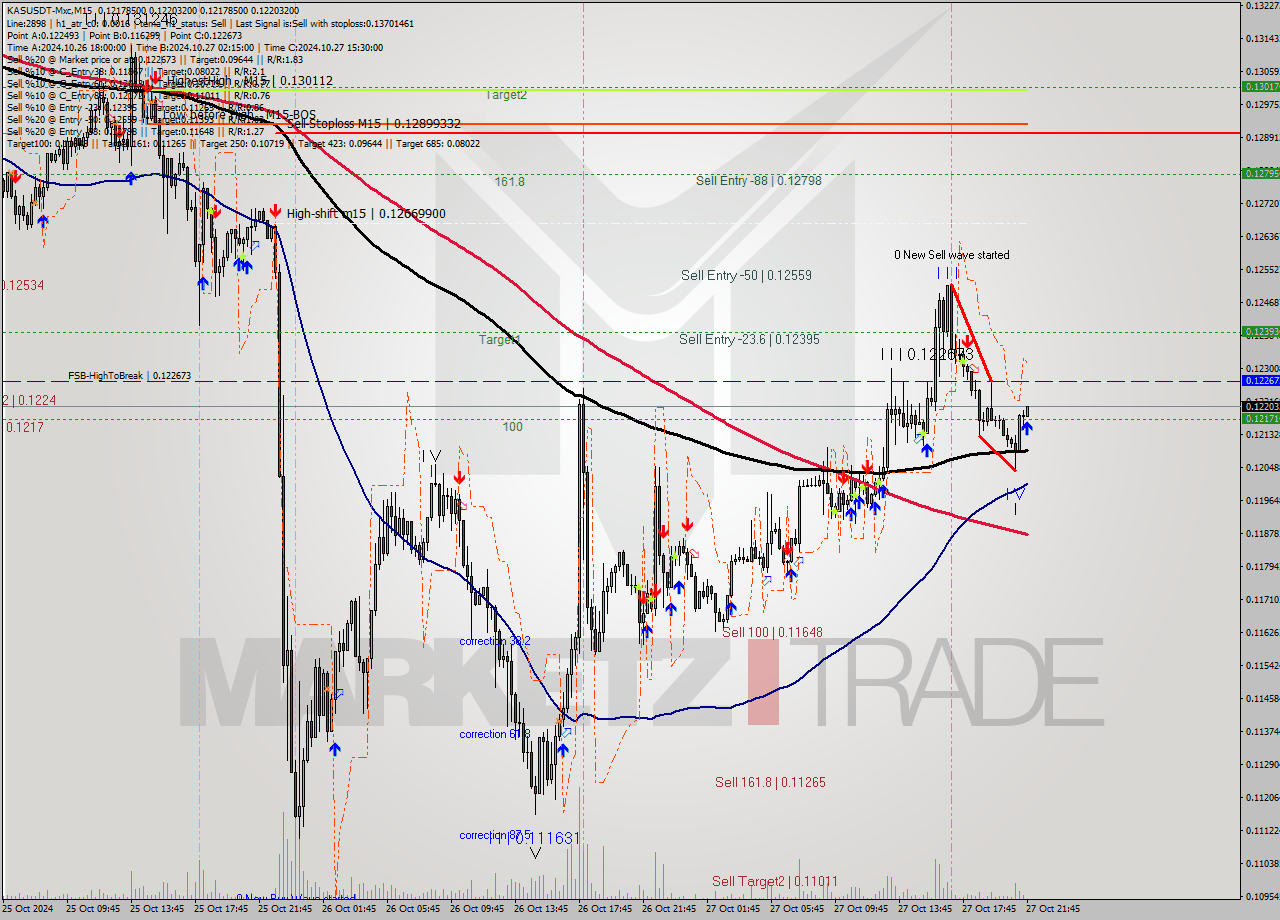Click the 0.10954 price axis value
1280x920 pixels.
1263,896
